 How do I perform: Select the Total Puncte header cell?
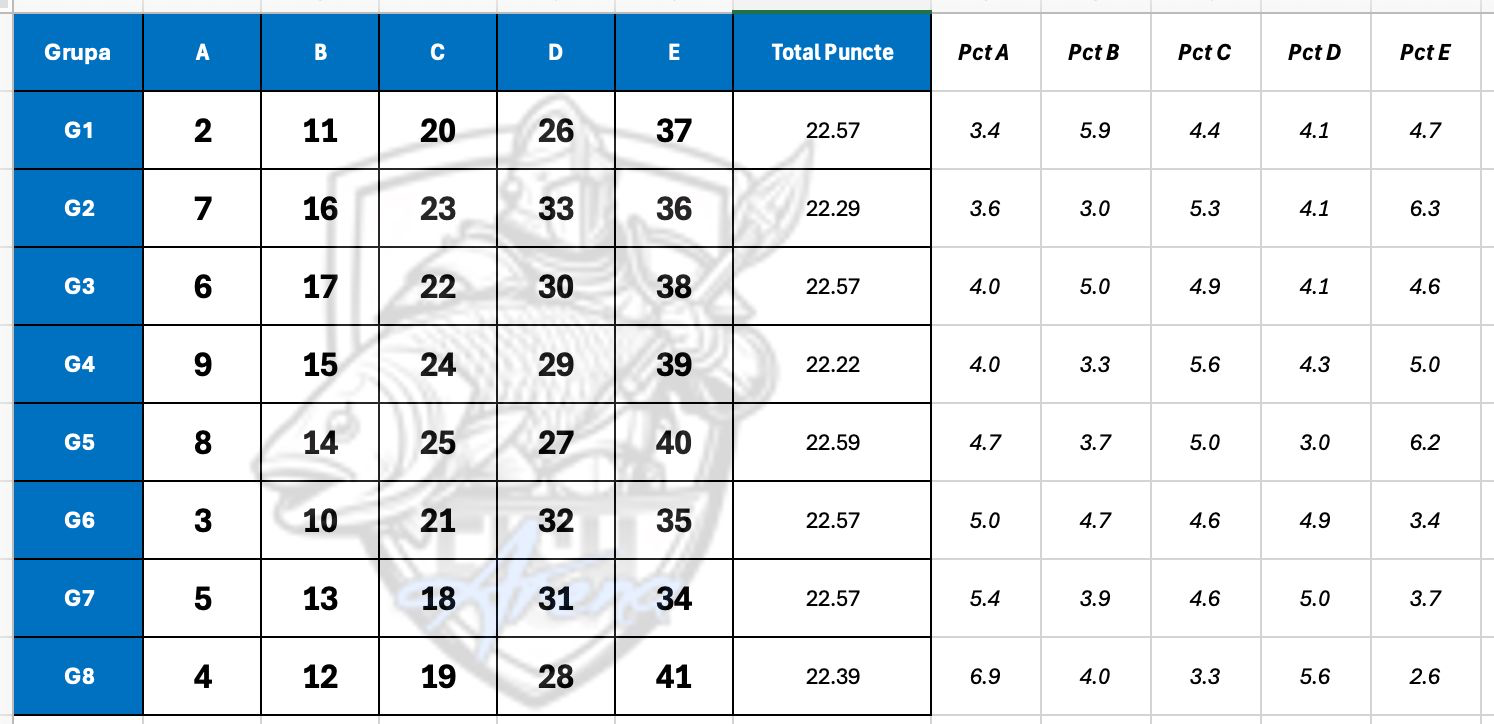[x=832, y=53]
